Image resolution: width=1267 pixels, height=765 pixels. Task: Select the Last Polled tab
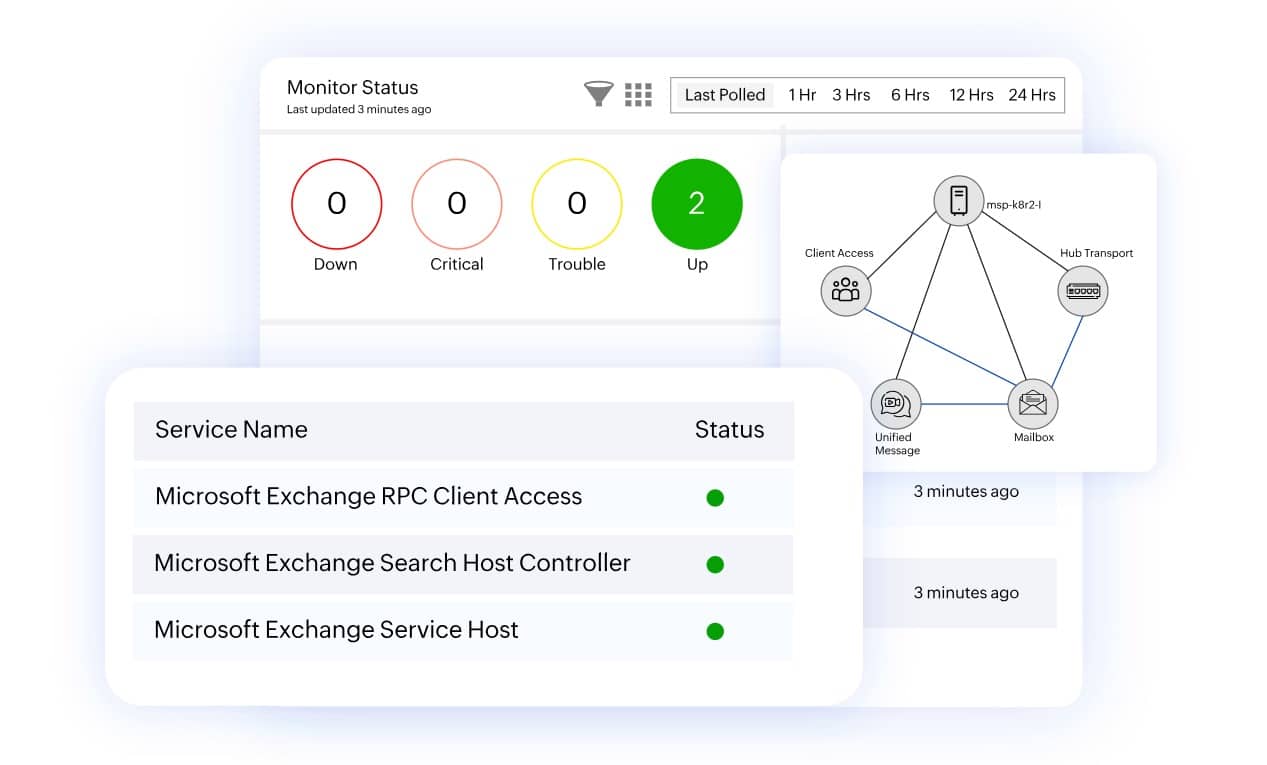pyautogui.click(x=725, y=95)
